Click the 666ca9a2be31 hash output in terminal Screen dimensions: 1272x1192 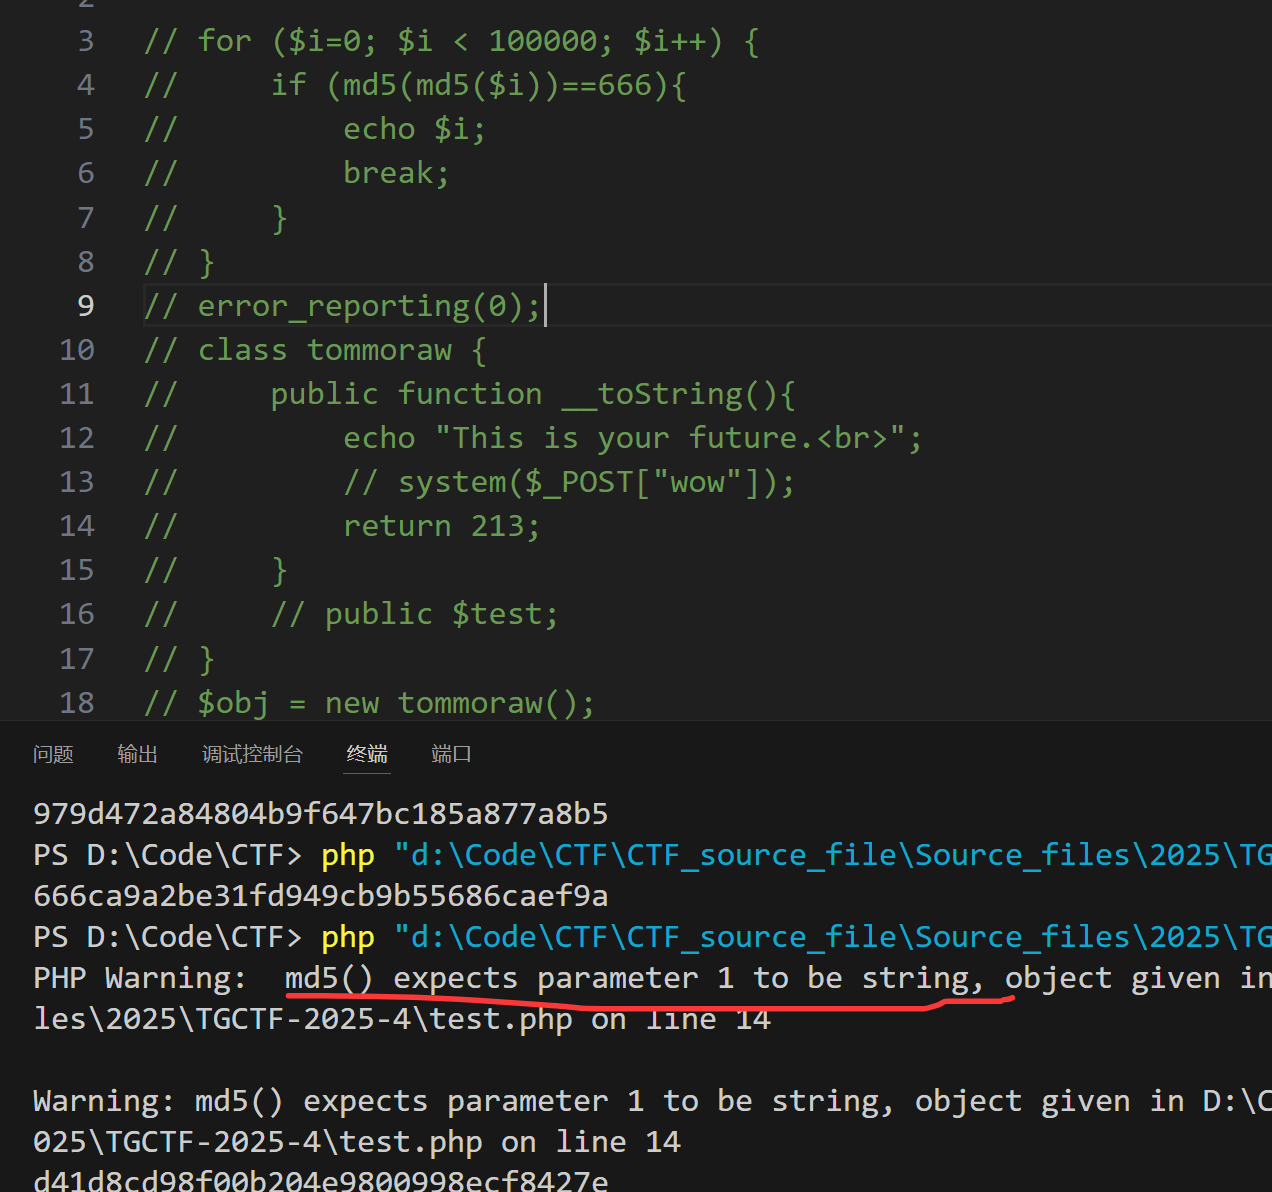pos(320,896)
